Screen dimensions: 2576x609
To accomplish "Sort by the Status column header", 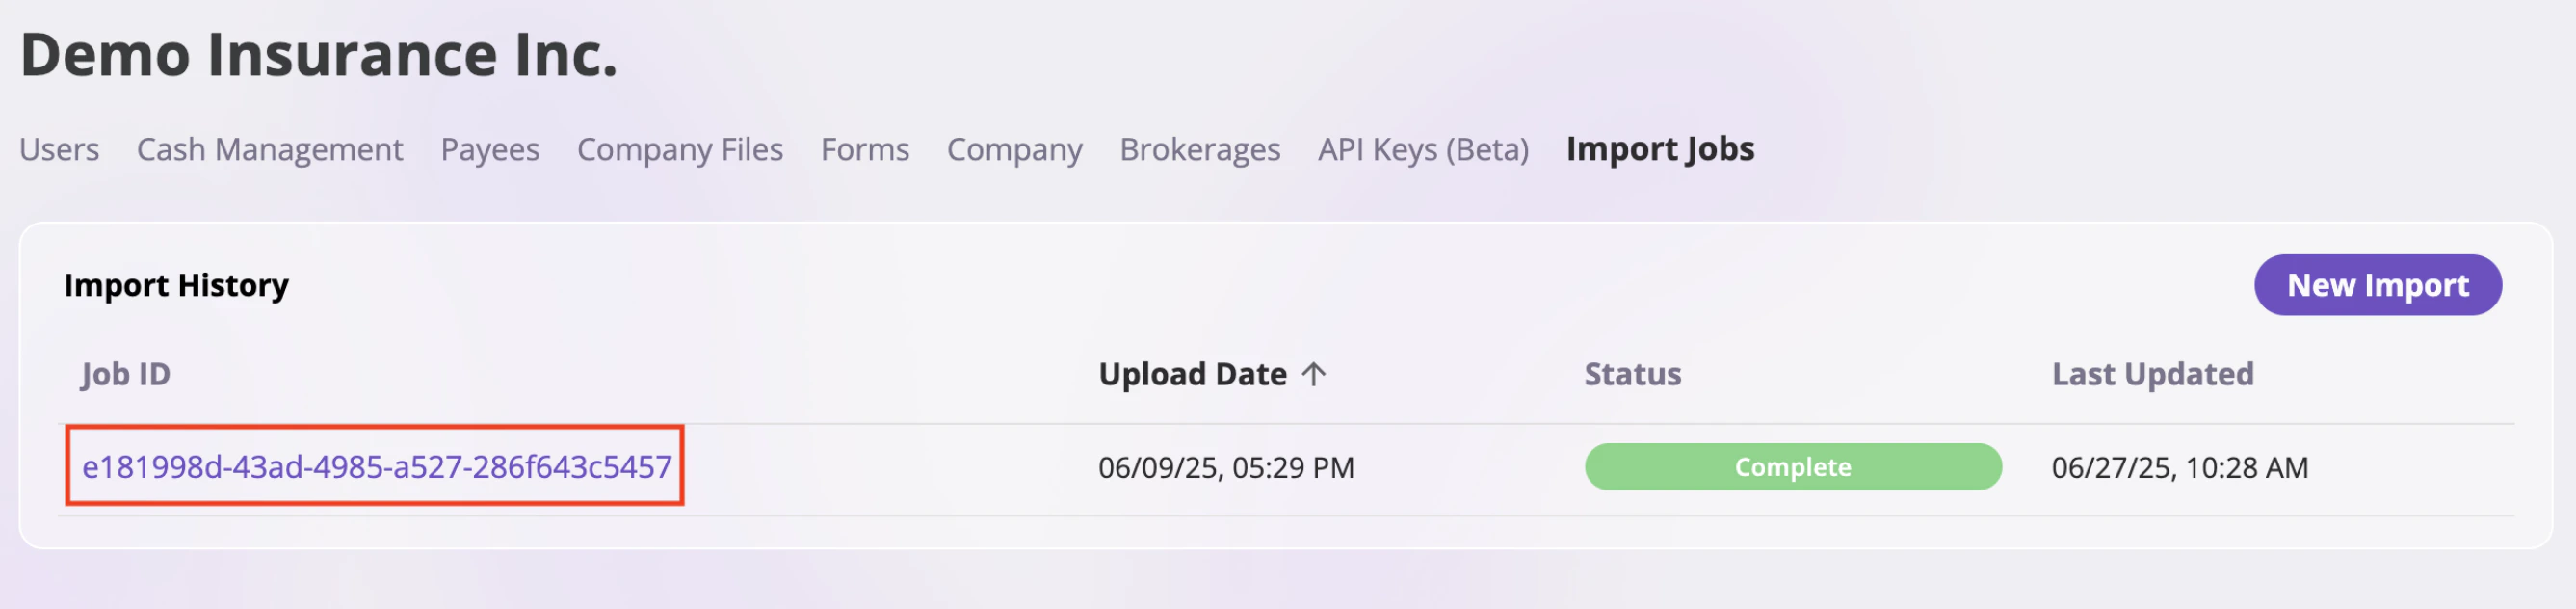I will coord(1632,374).
